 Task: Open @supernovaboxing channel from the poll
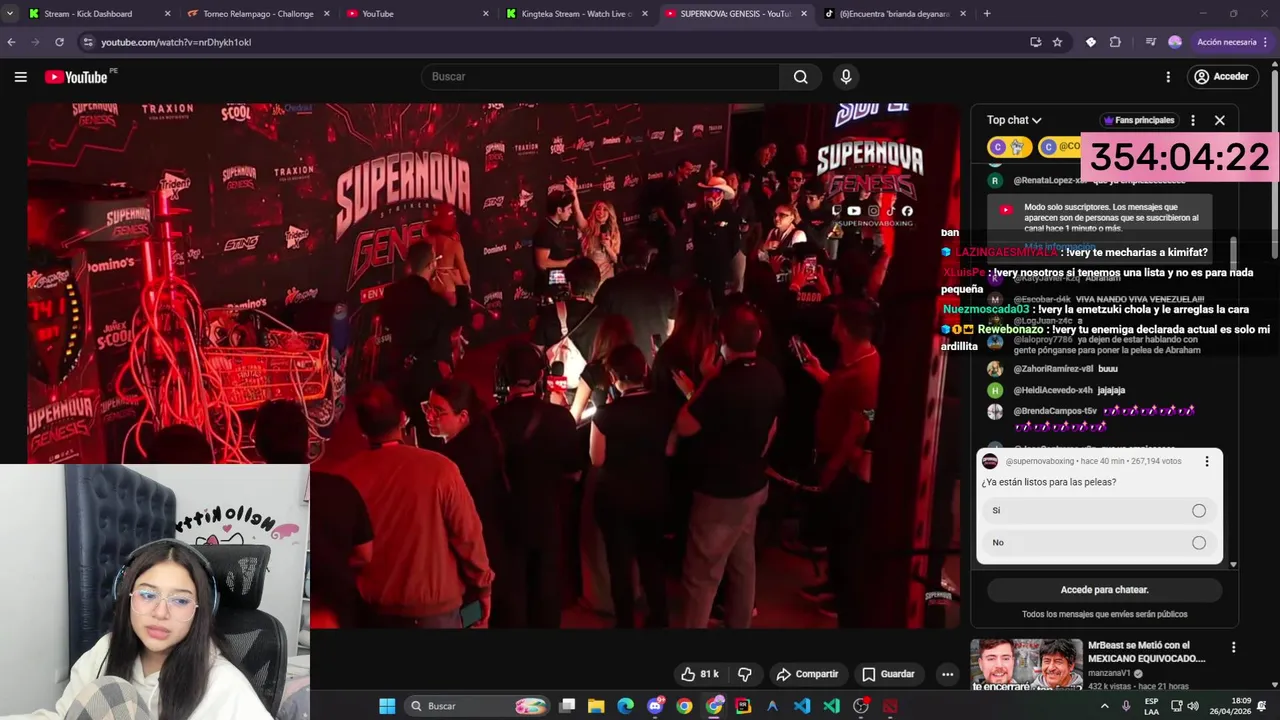point(1039,461)
